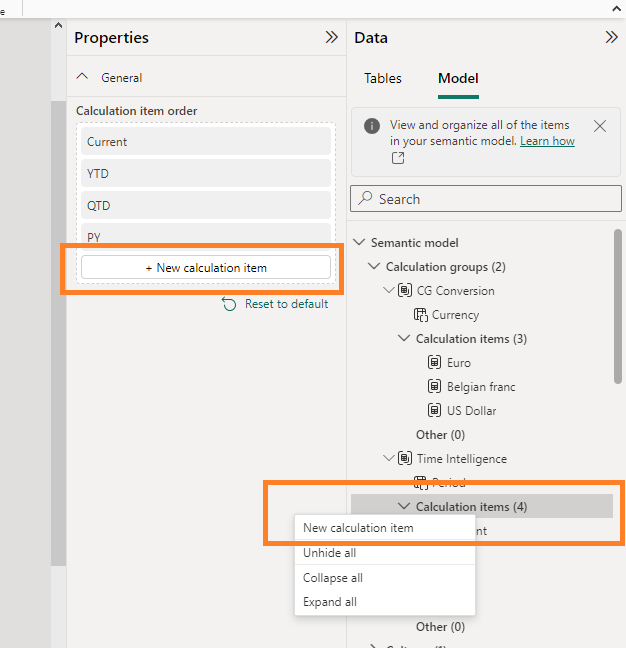
Task: Collapse the Calculation groups (2) node
Action: [375, 267]
